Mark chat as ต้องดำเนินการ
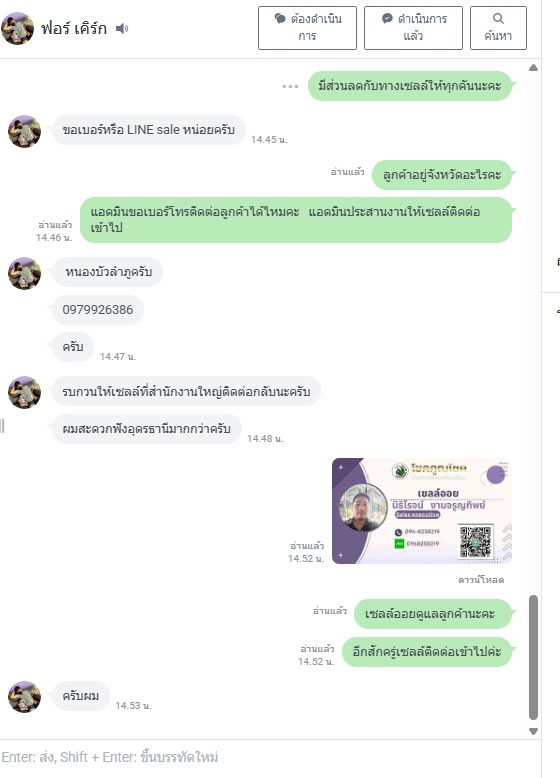Image resolution: width=560 pixels, height=778 pixels. point(307,28)
